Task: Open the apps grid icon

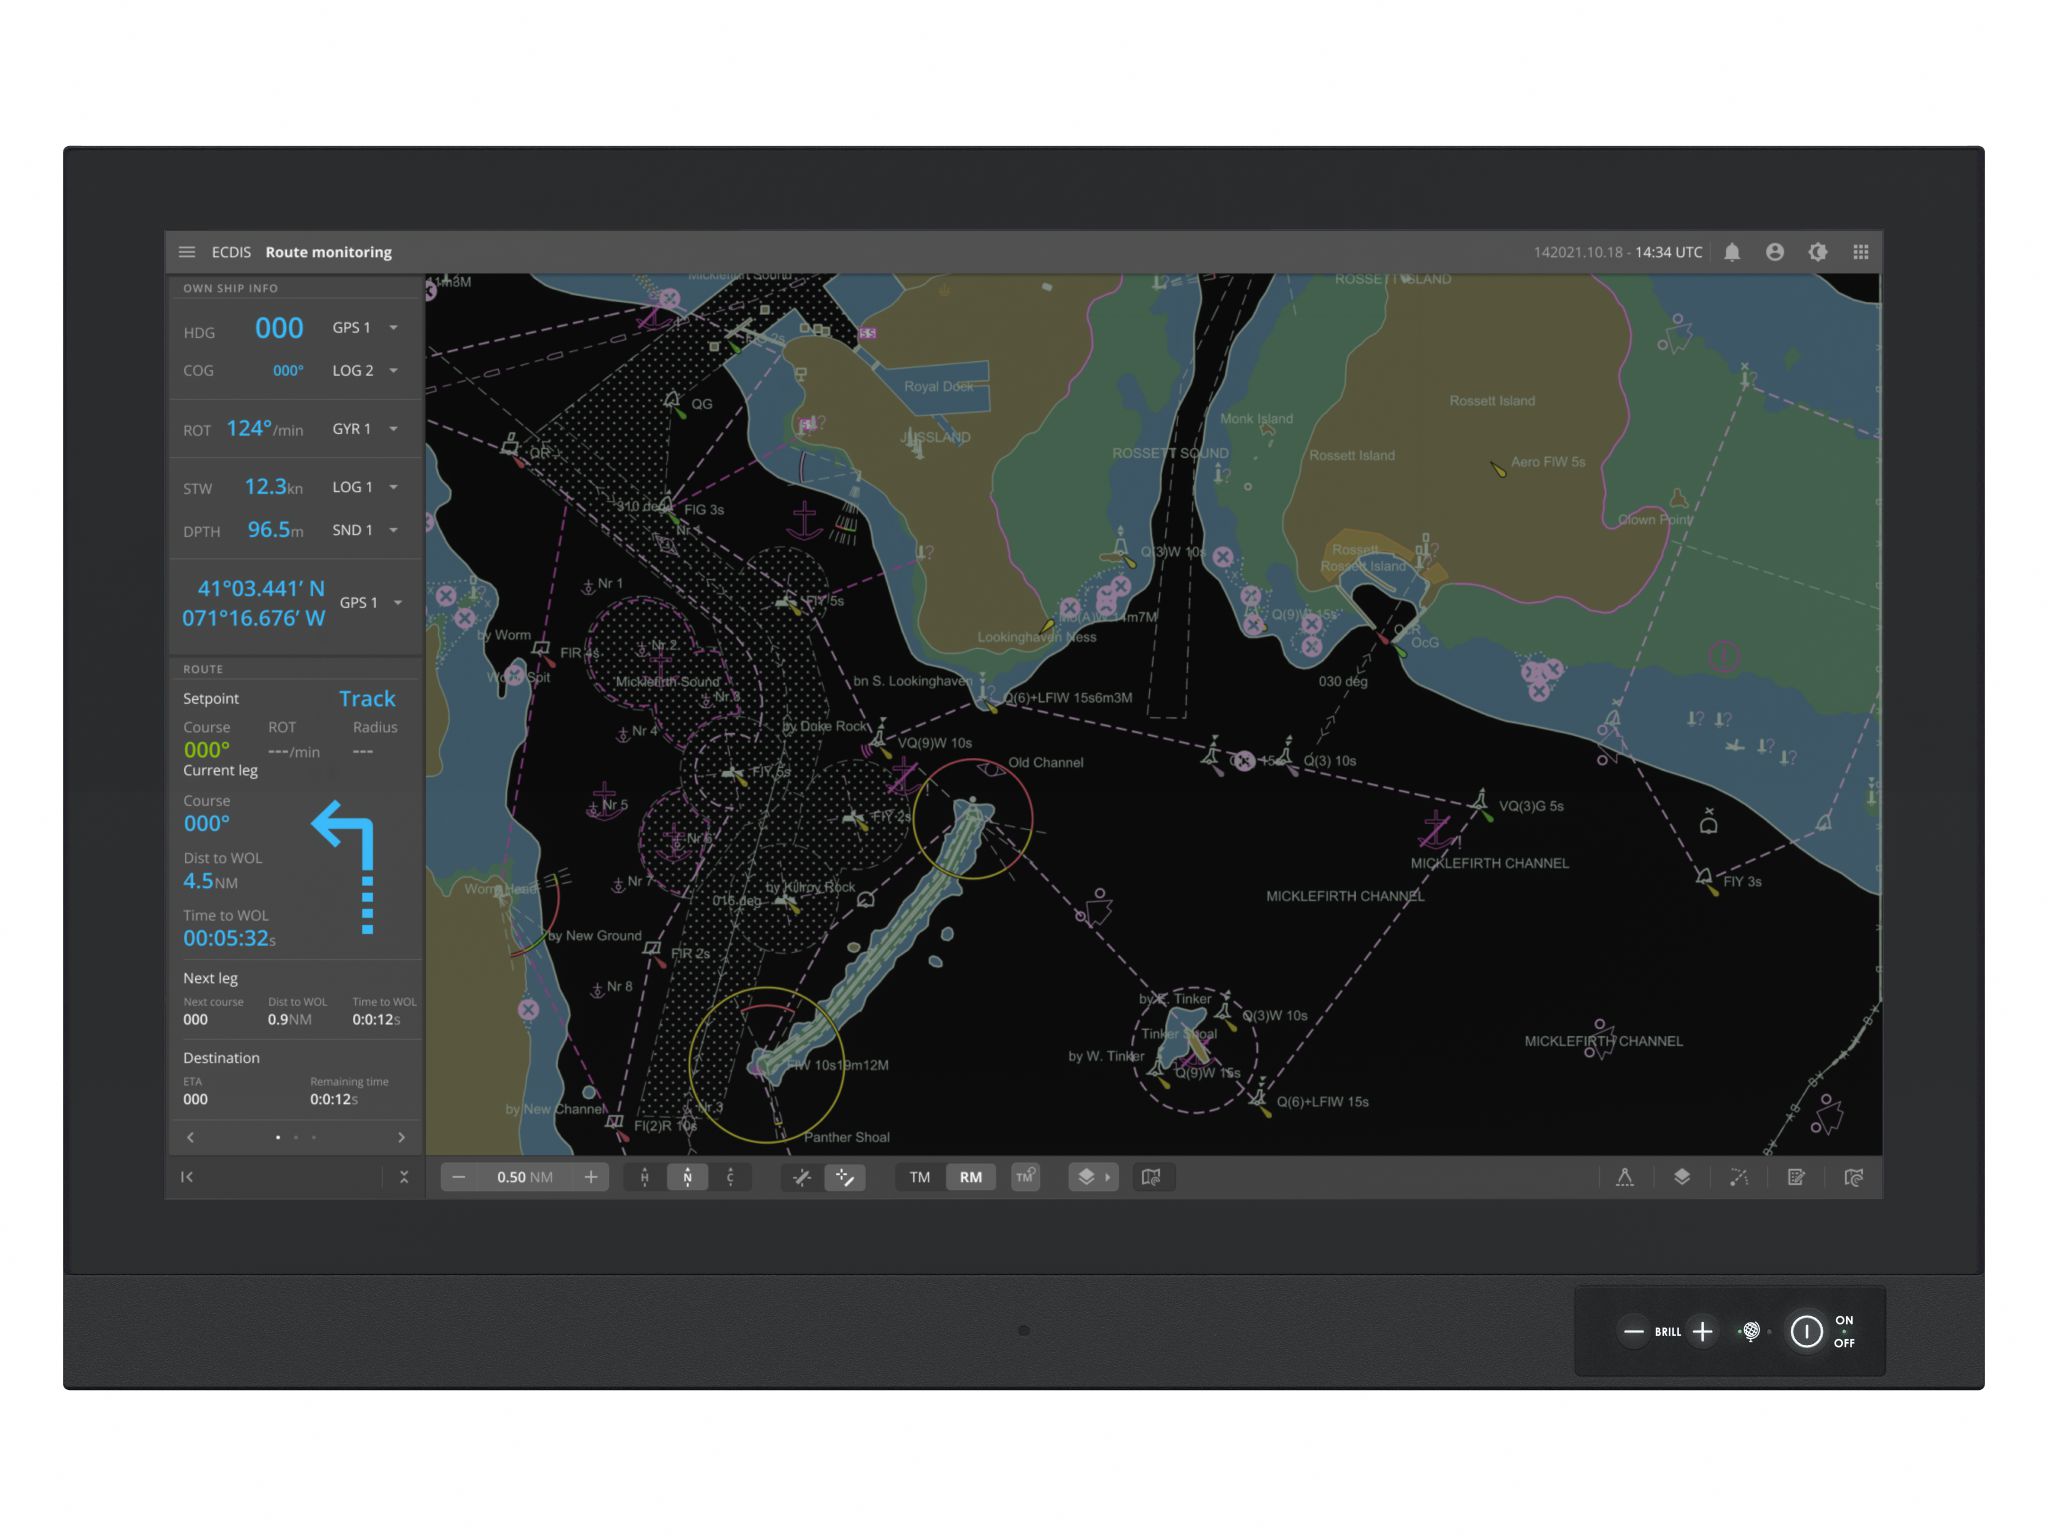Action: (x=1861, y=252)
